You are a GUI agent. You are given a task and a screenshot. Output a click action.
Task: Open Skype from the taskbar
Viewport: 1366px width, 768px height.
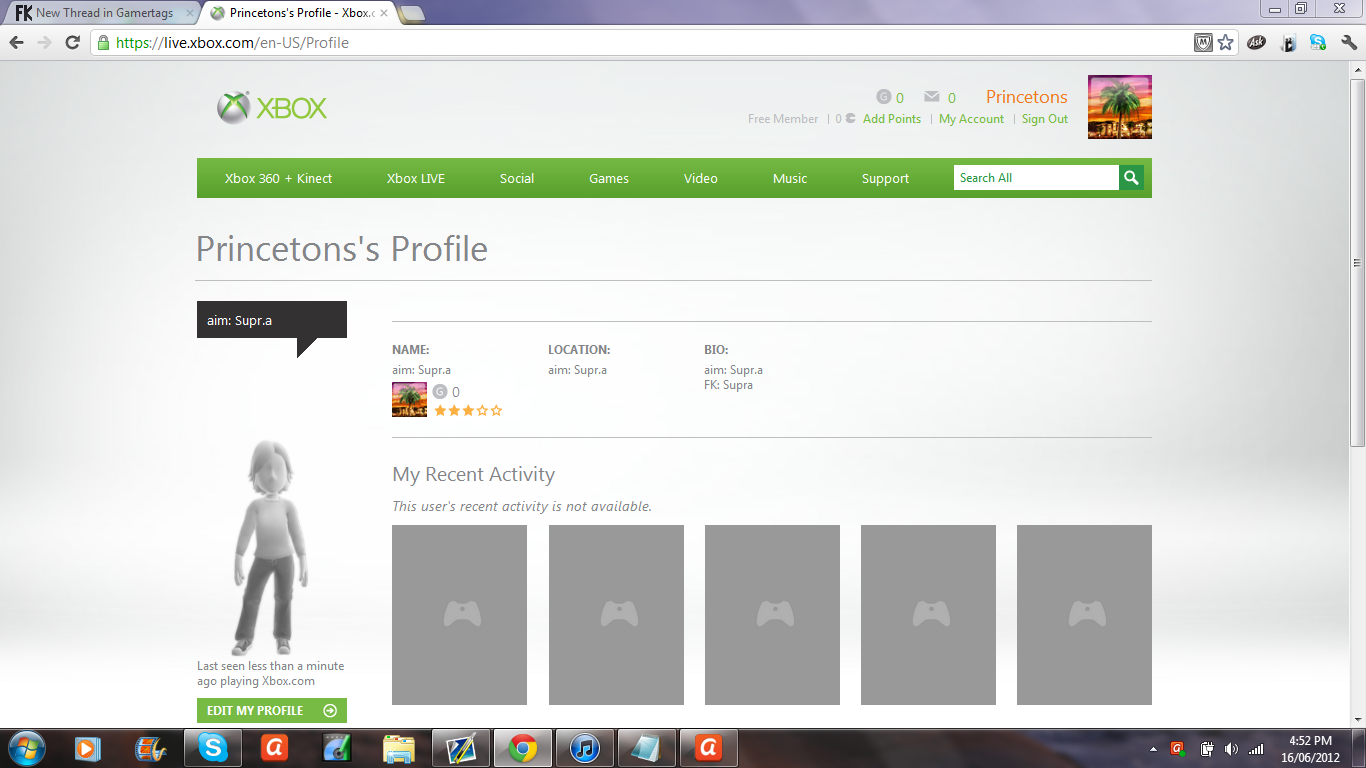pyautogui.click(x=213, y=748)
